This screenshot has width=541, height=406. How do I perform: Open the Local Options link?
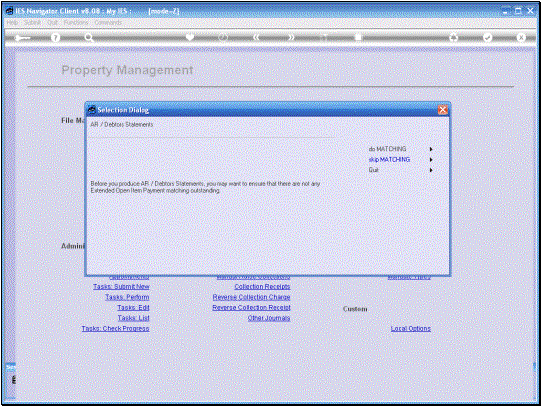411,328
